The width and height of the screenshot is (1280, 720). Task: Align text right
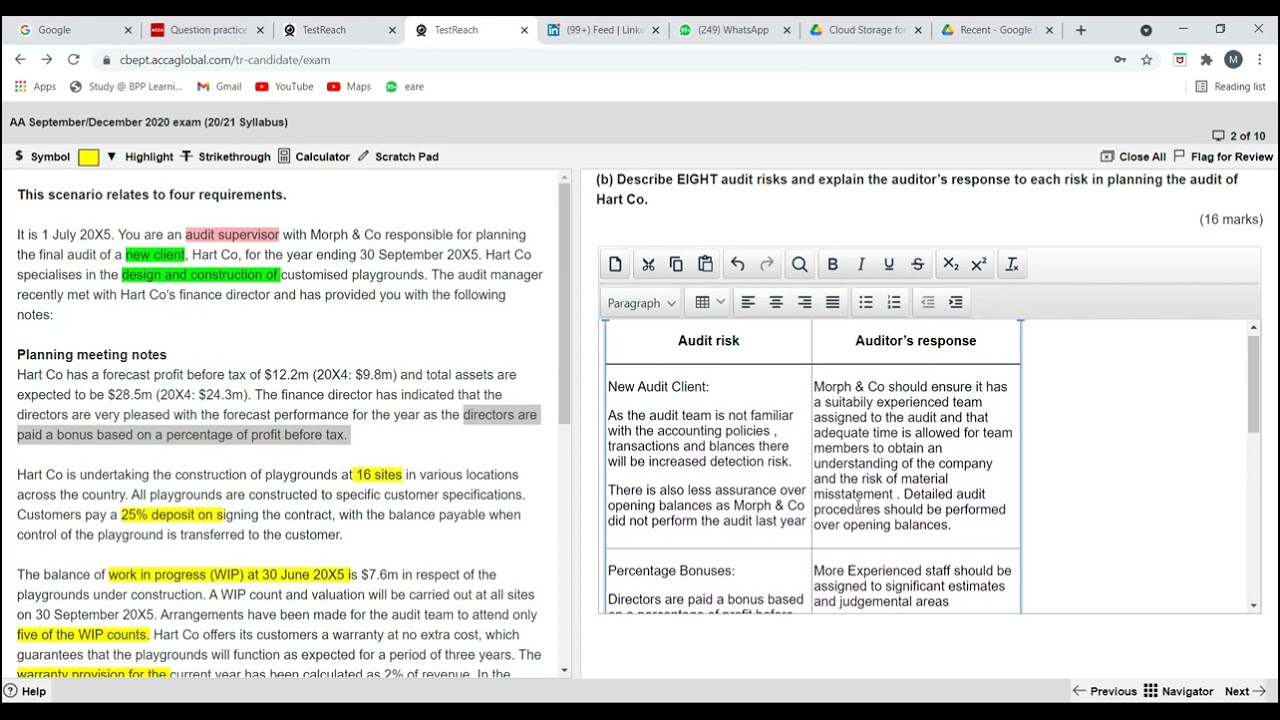tap(804, 302)
